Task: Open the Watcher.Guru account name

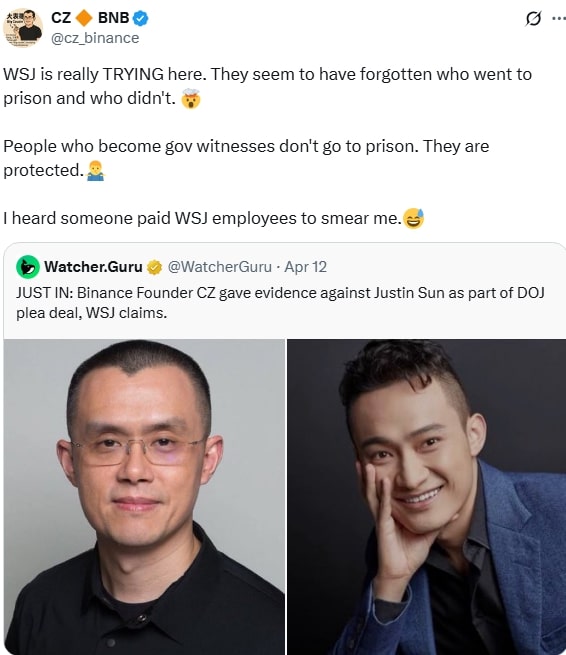Action: (x=93, y=267)
